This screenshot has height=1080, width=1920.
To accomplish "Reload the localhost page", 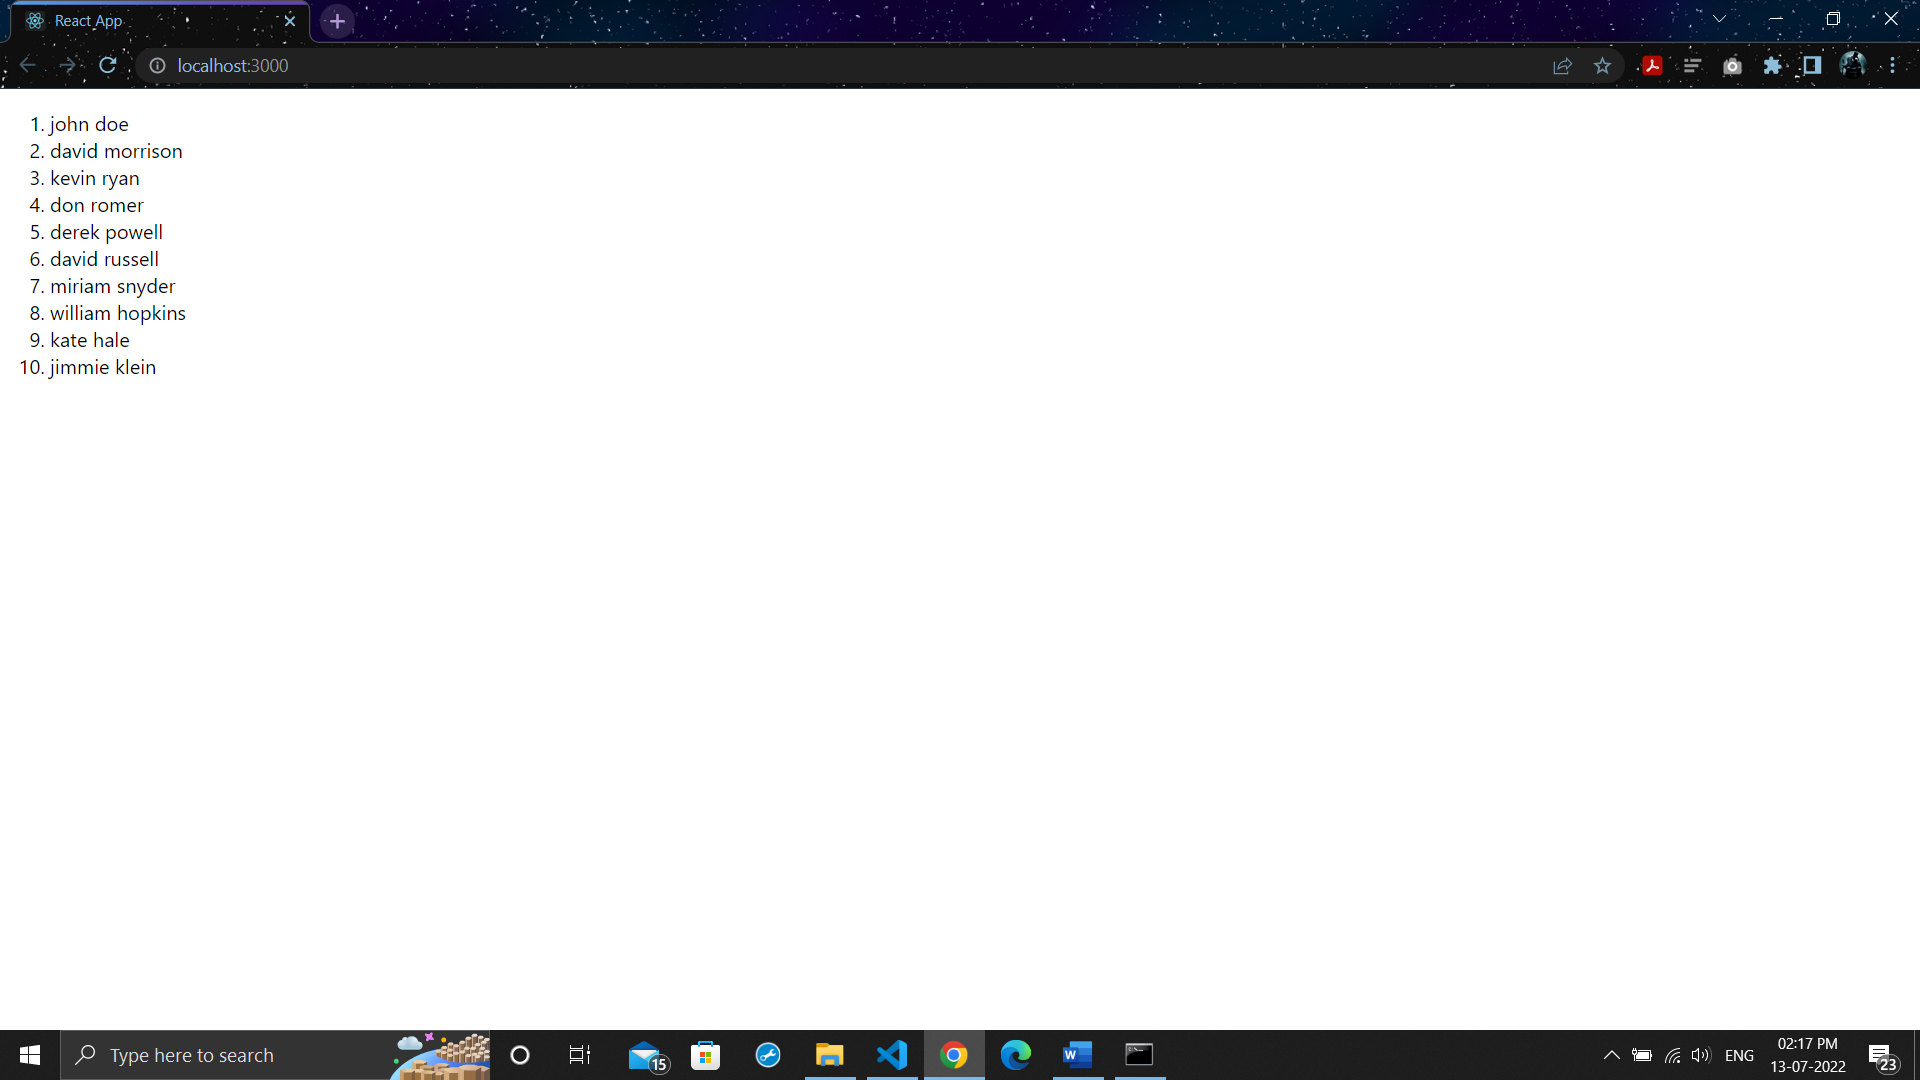I will tap(108, 65).
